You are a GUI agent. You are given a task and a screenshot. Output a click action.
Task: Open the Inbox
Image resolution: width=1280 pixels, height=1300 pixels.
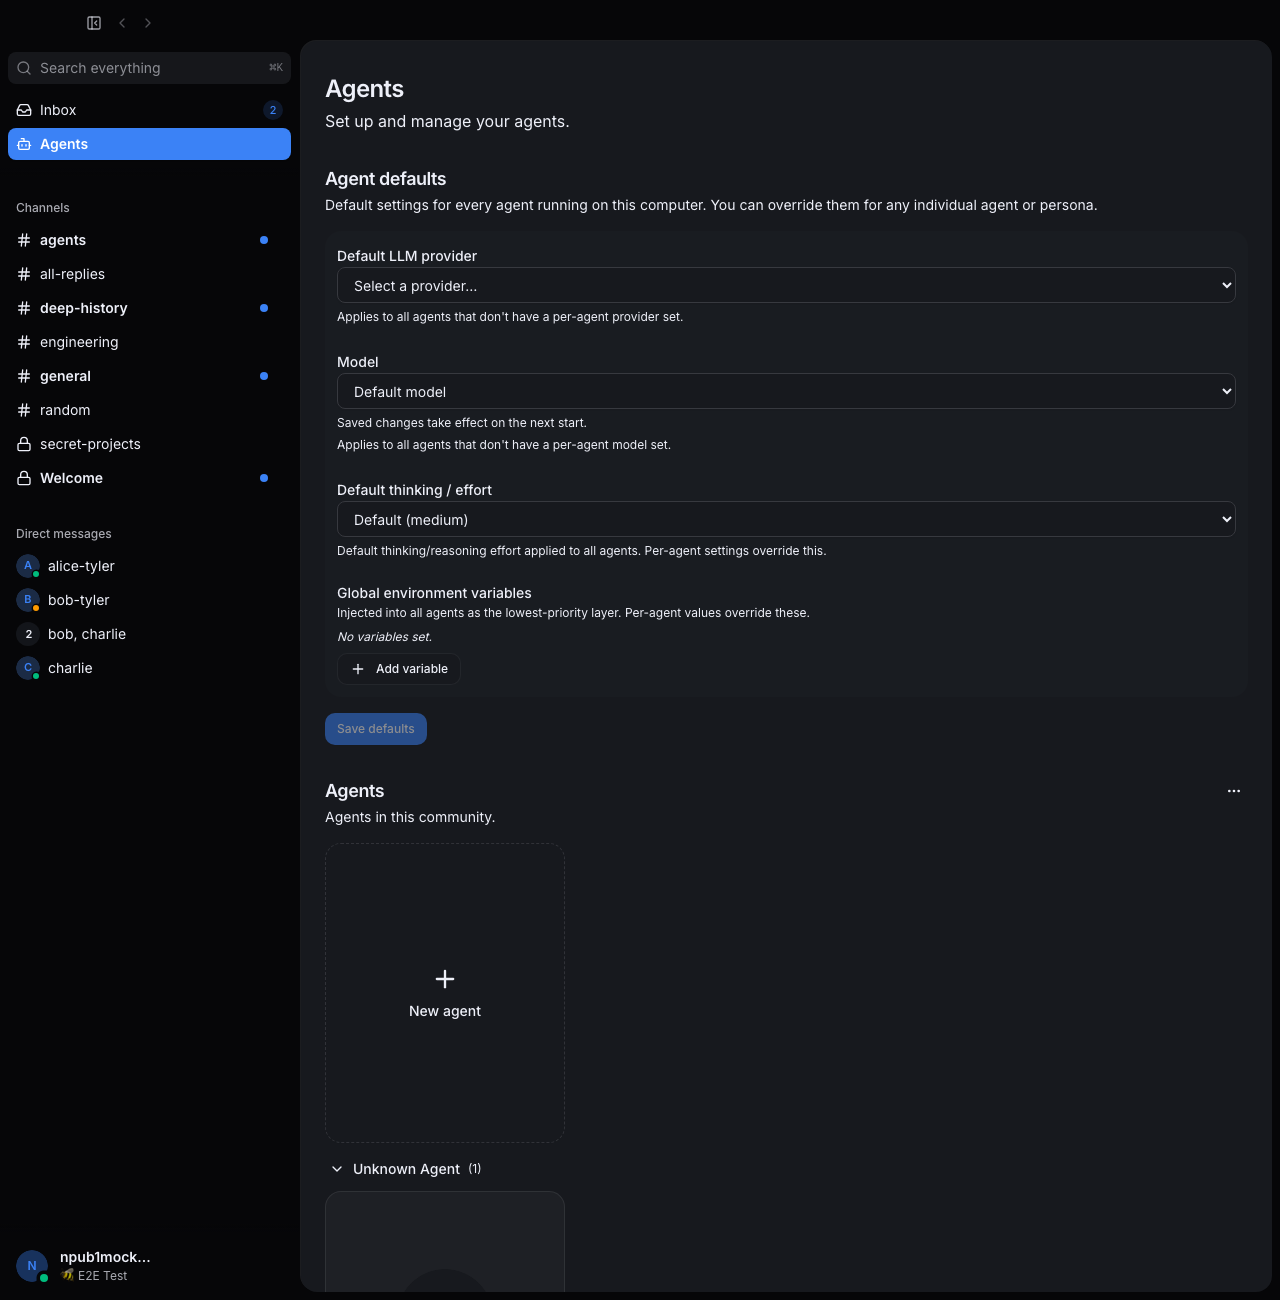click(x=149, y=110)
